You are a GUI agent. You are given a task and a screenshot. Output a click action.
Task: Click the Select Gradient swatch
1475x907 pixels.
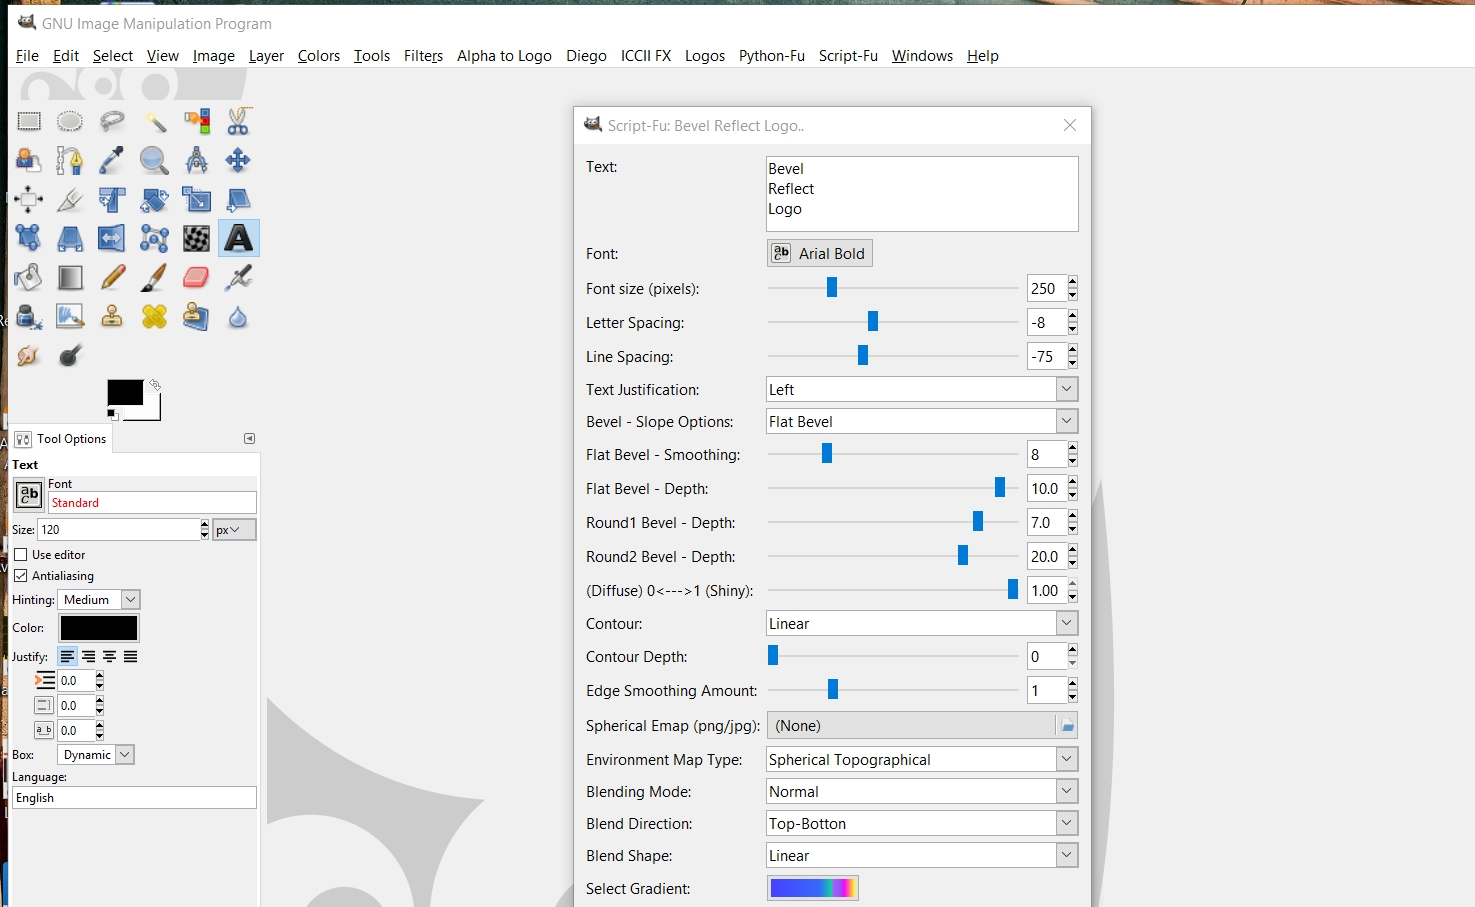click(x=813, y=888)
